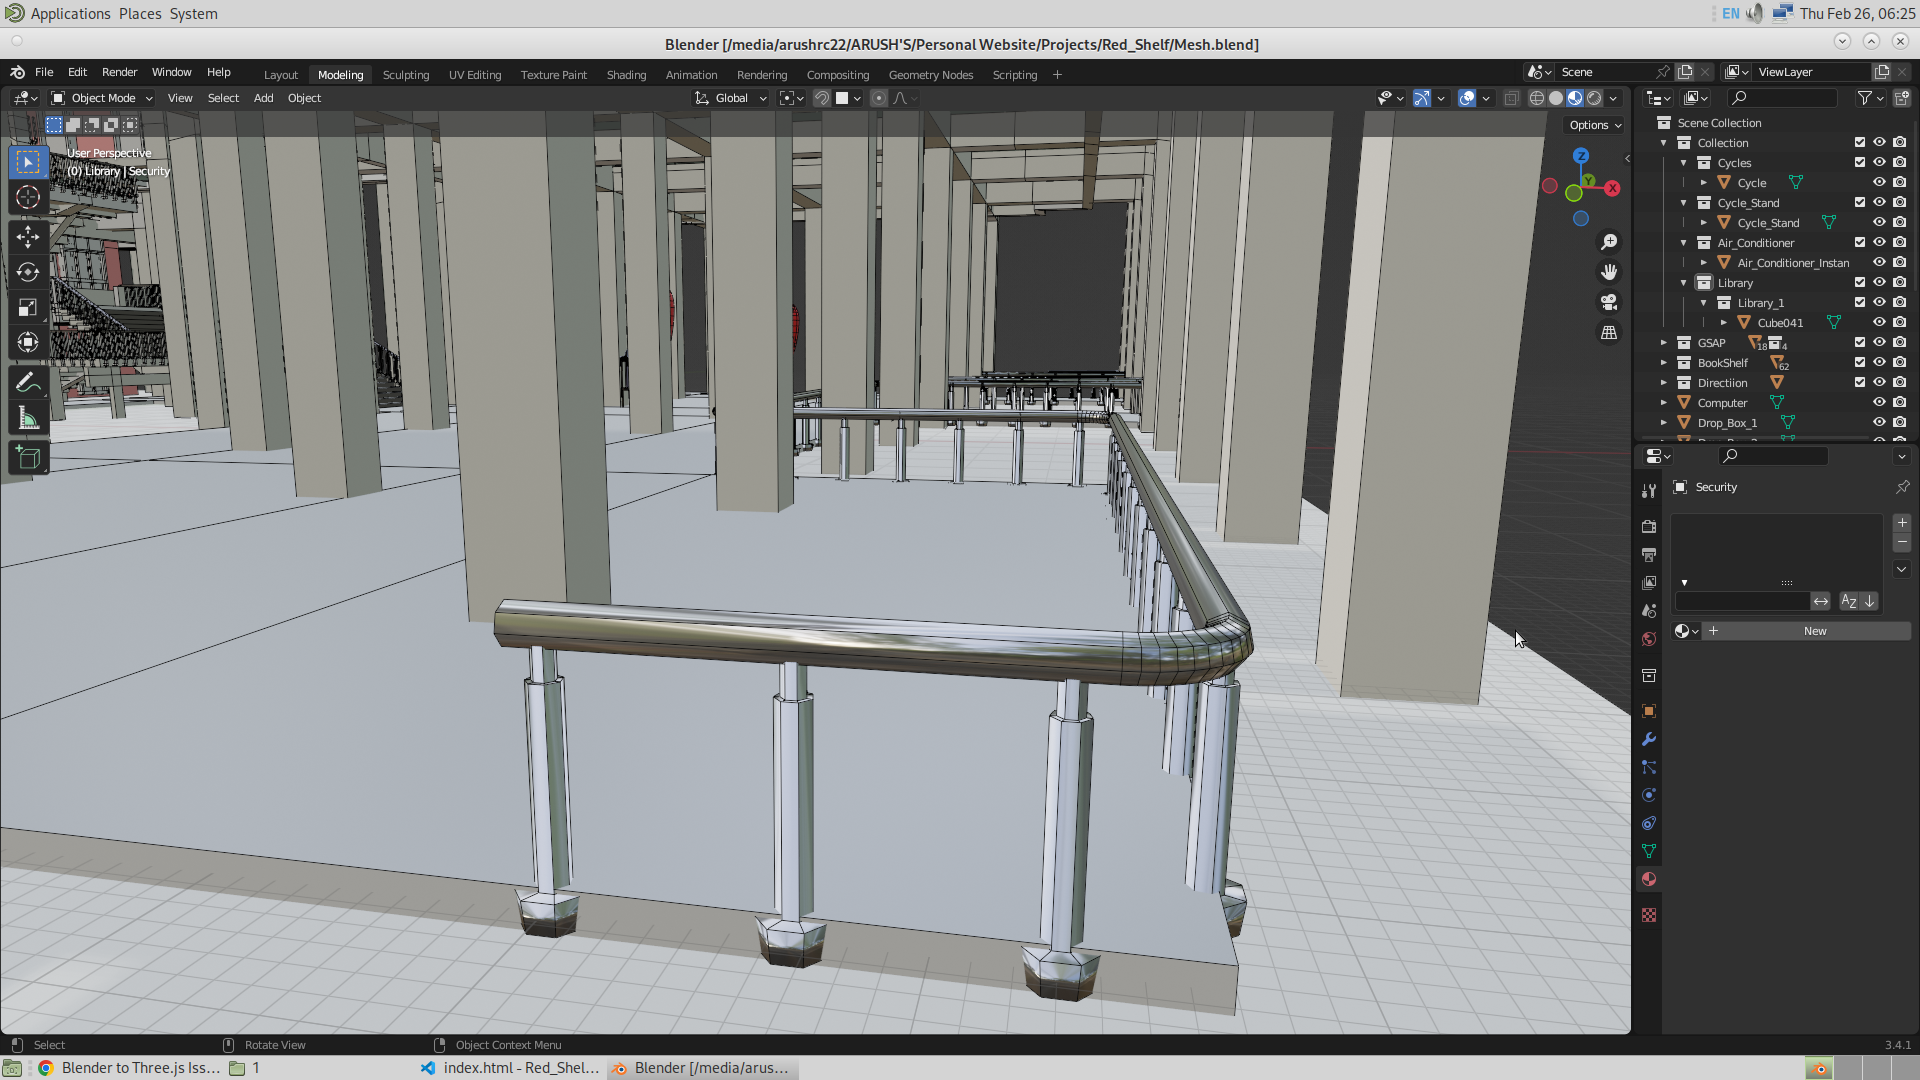Open the Render menu
Image resolution: width=1920 pixels, height=1080 pixels.
[x=119, y=72]
